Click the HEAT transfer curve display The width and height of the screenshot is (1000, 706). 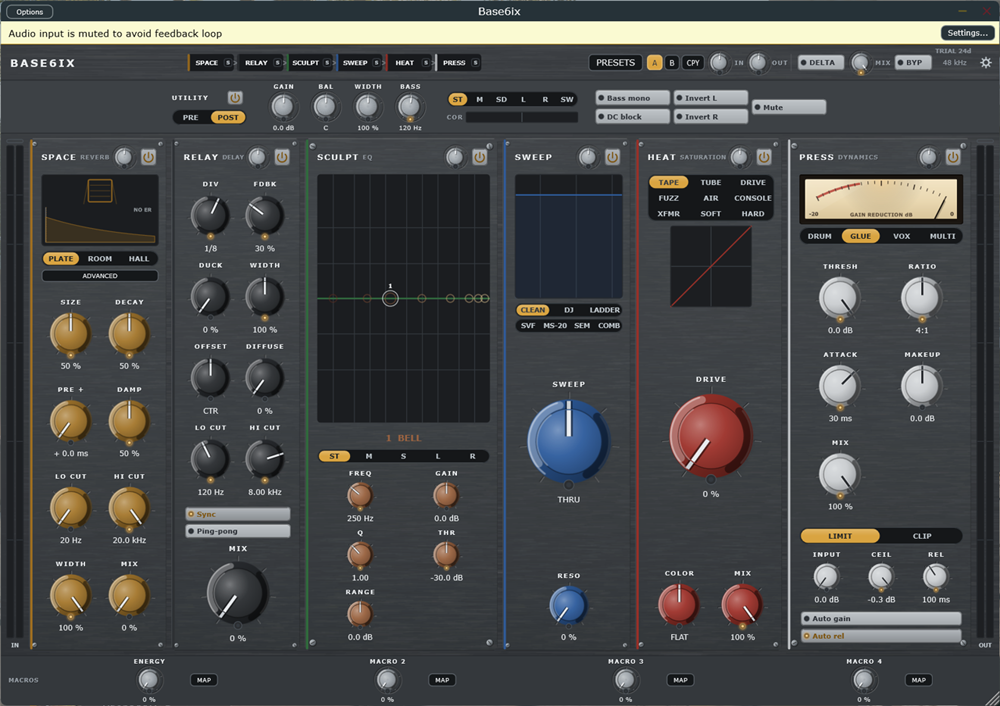point(710,267)
